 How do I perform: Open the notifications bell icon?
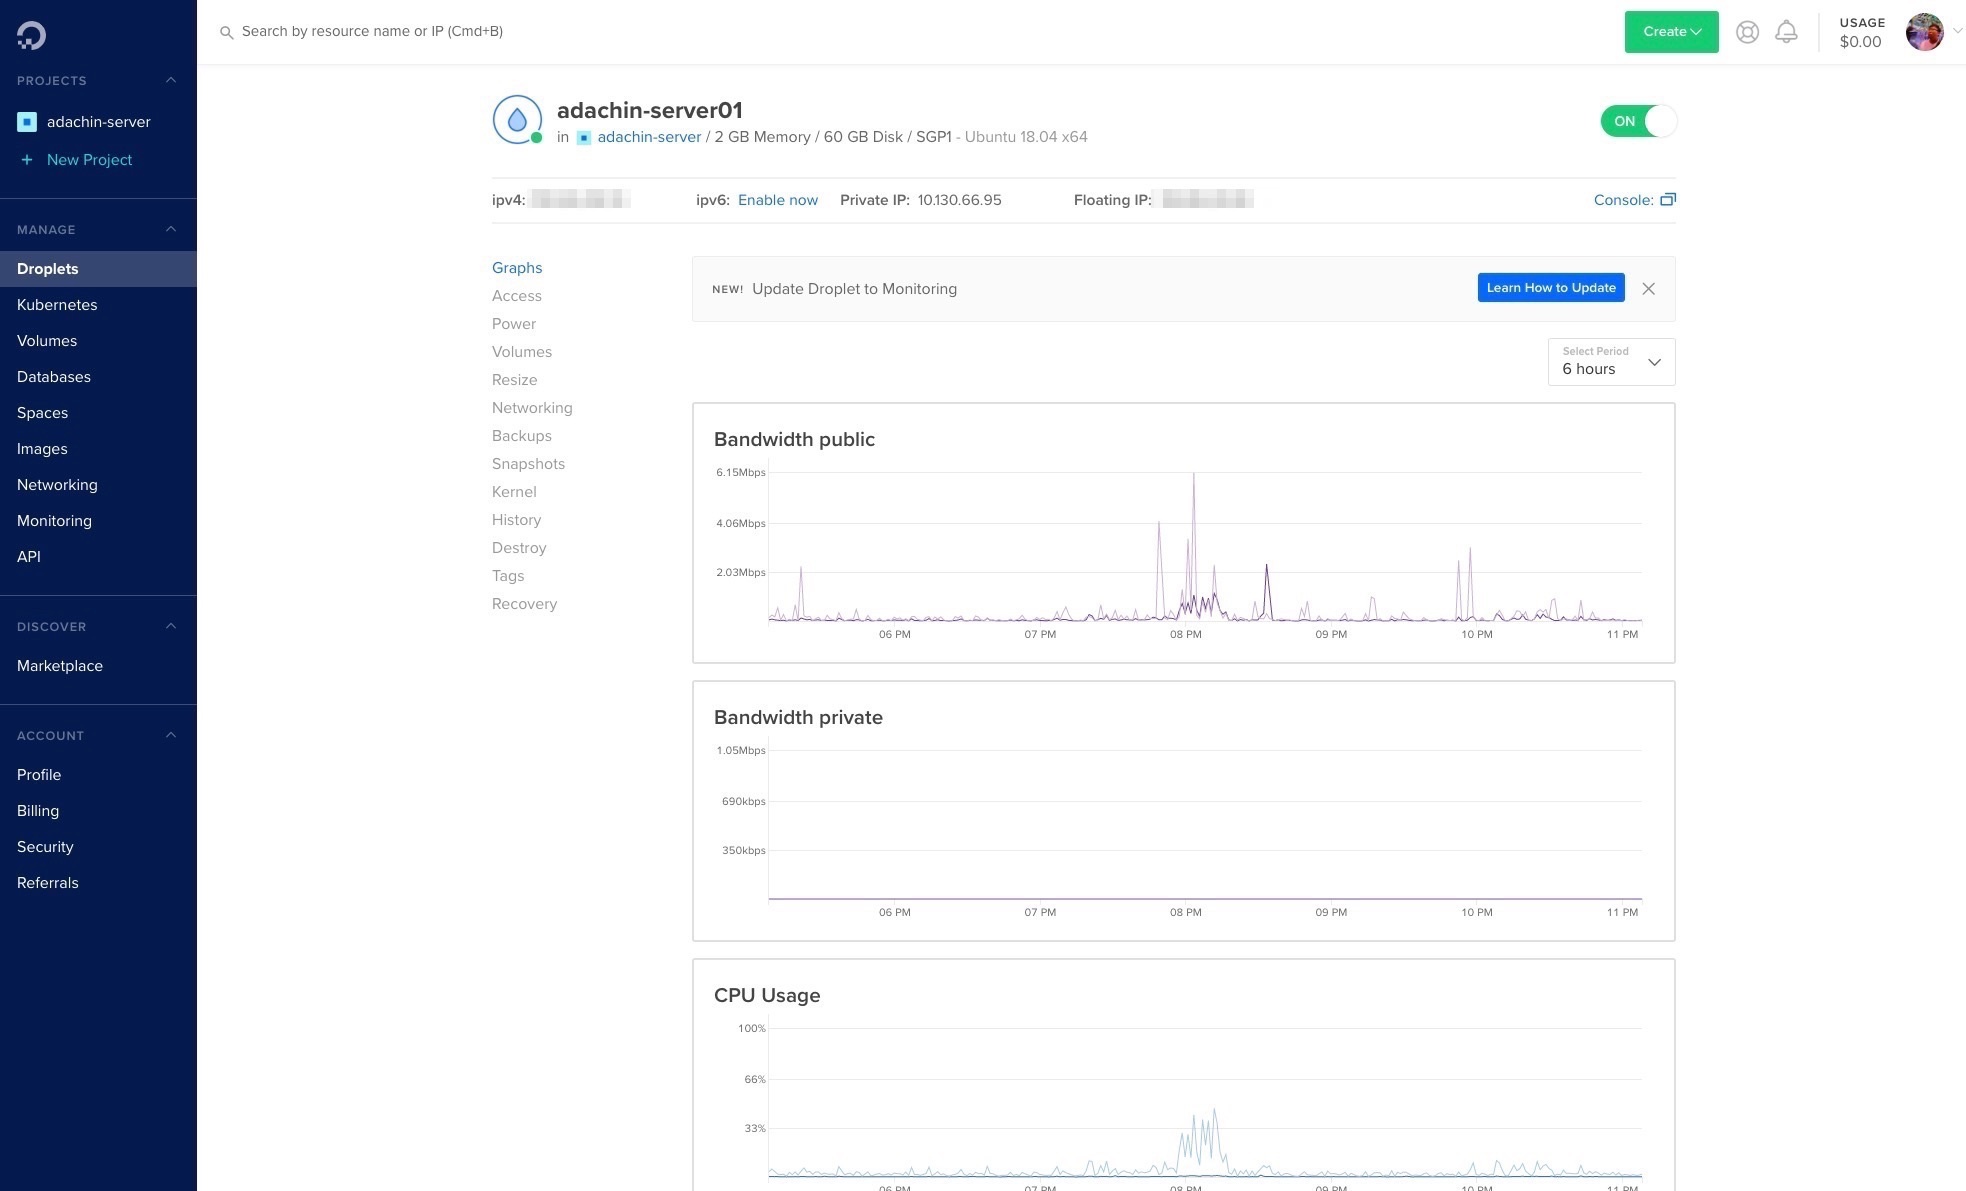point(1786,32)
